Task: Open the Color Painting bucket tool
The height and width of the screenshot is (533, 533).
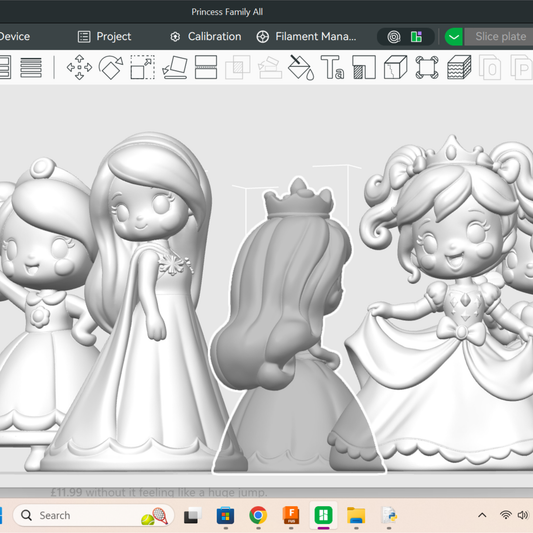Action: pos(301,67)
